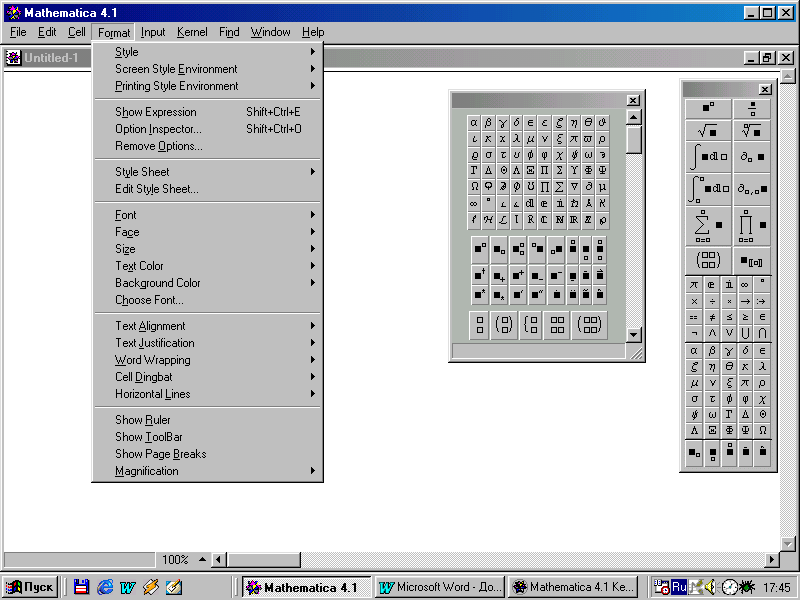Insert the underscript template in scrollable palette's first template row
This screenshot has height=600, width=800.
click(x=586, y=250)
